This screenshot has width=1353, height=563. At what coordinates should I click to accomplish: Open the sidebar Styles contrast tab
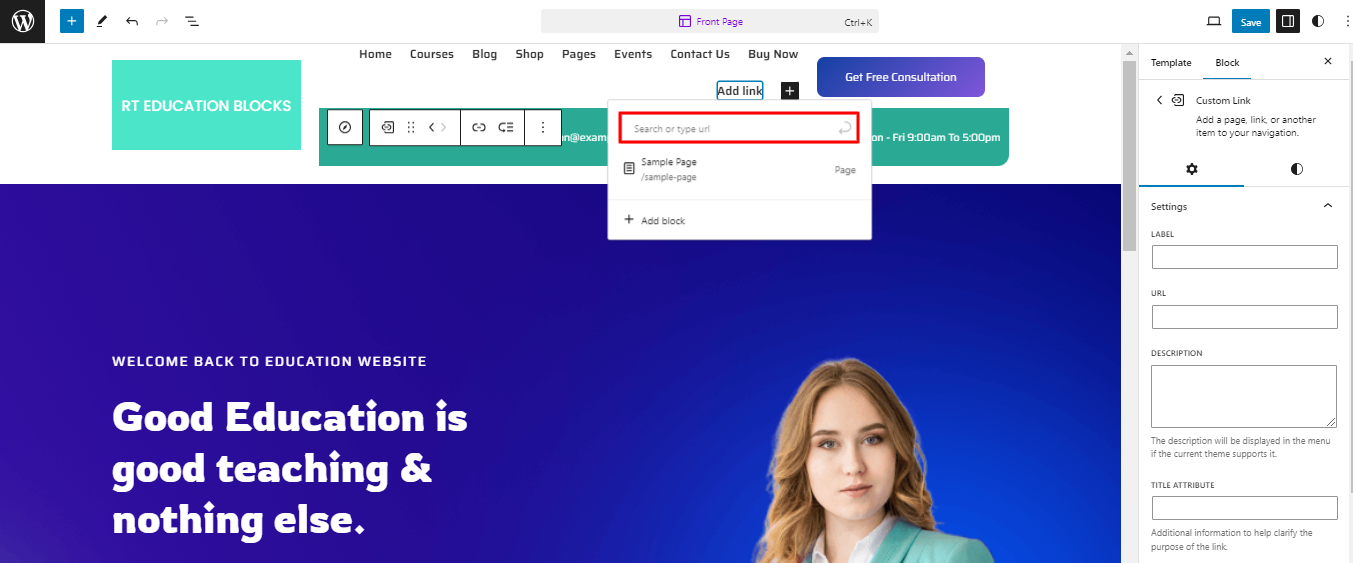[1297, 169]
